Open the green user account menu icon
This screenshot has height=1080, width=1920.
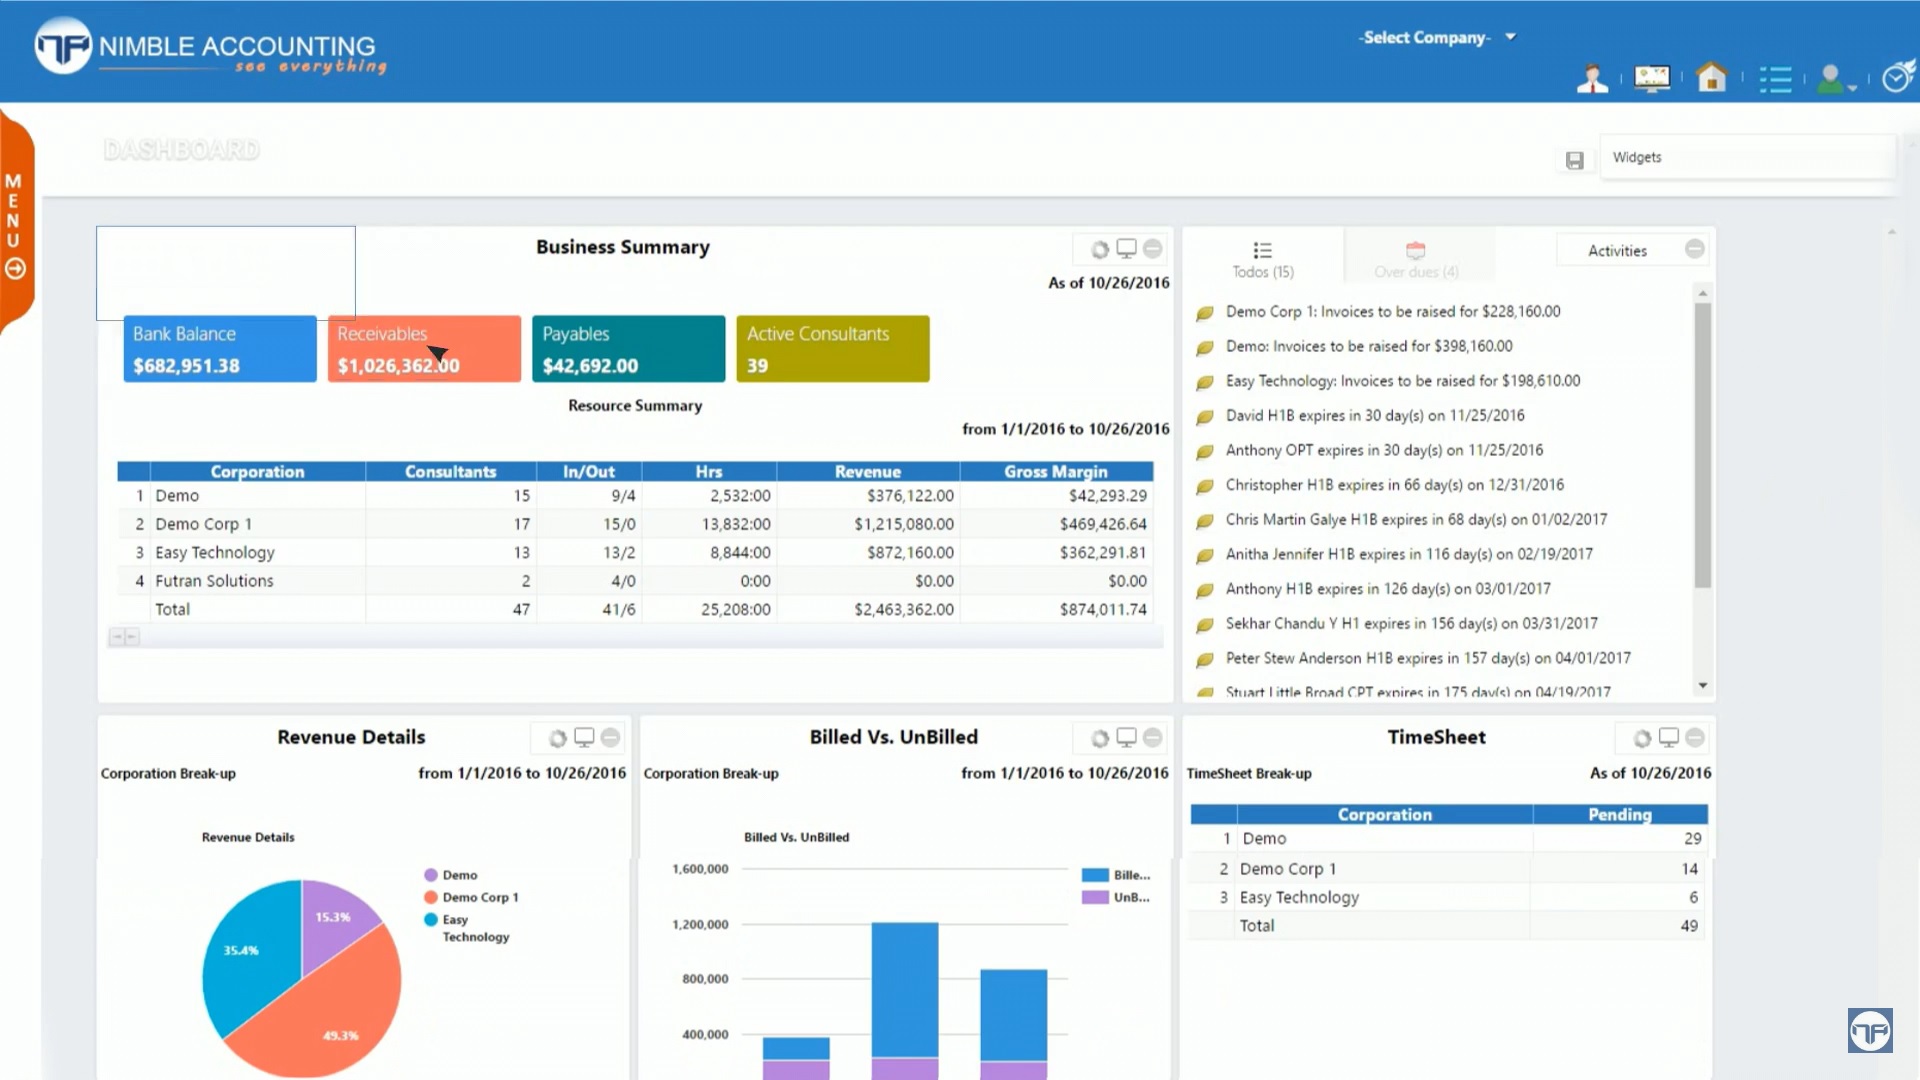tap(1835, 79)
